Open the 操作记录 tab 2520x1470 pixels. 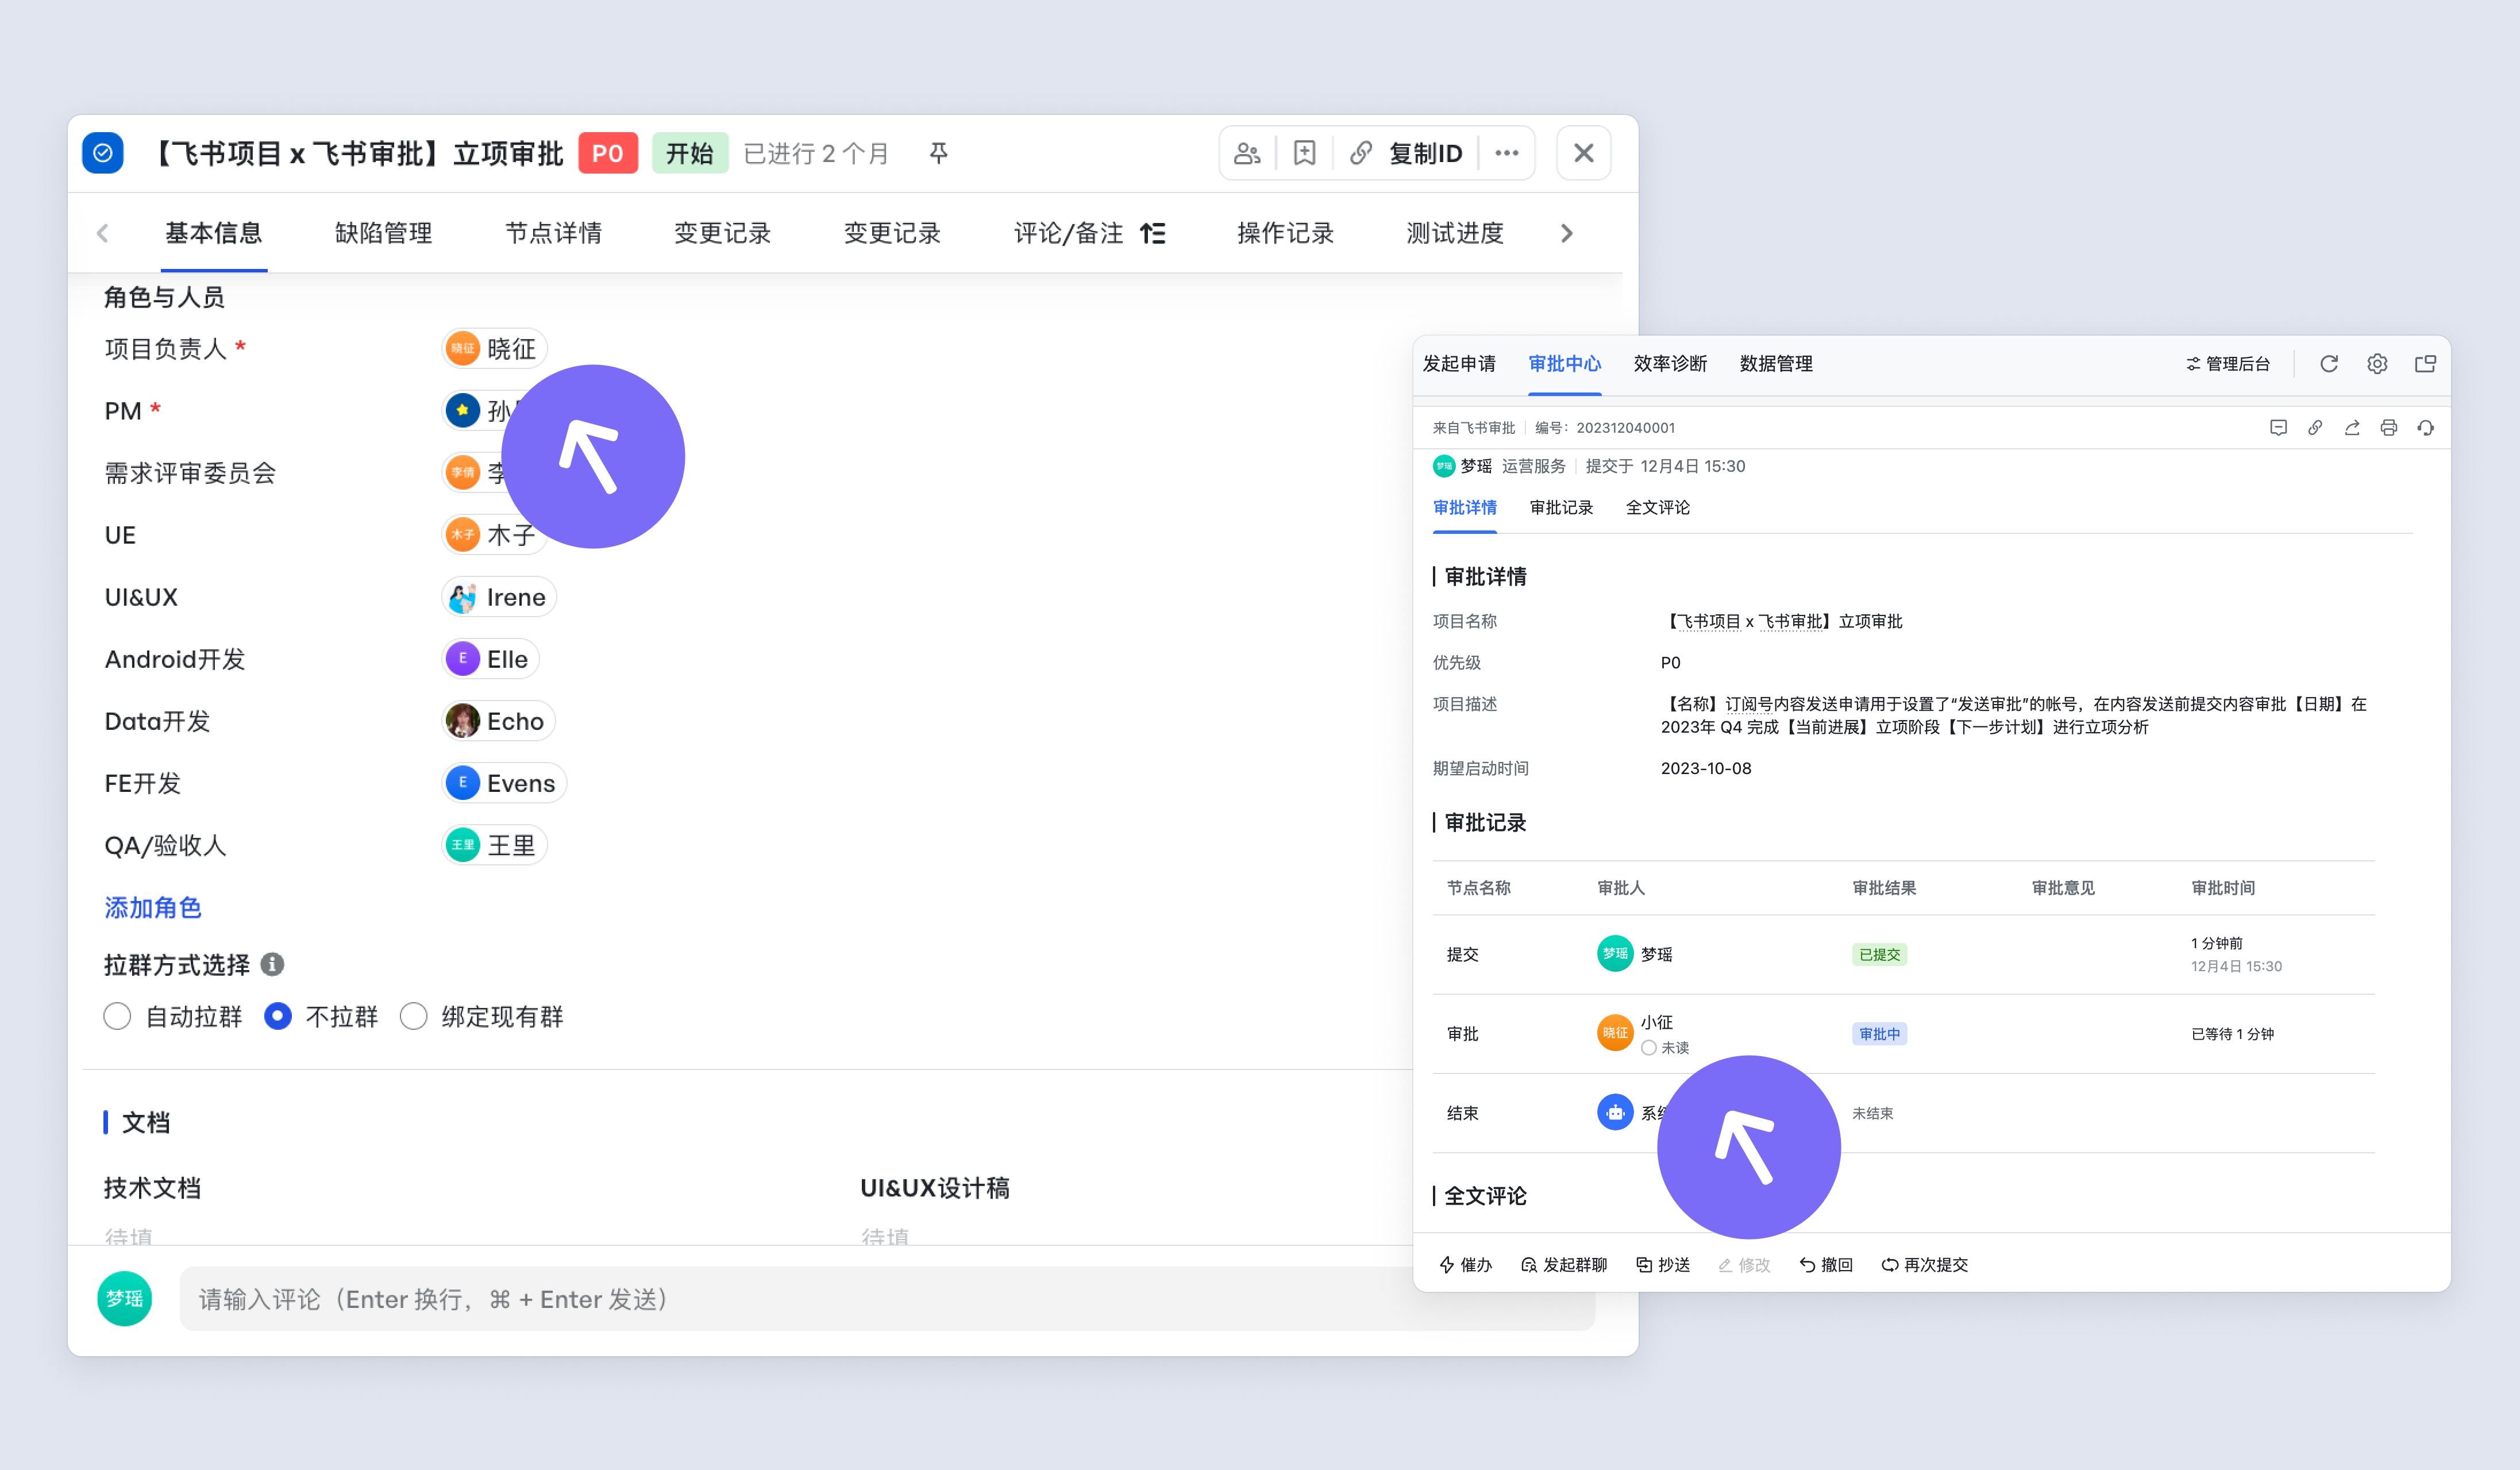(1285, 233)
